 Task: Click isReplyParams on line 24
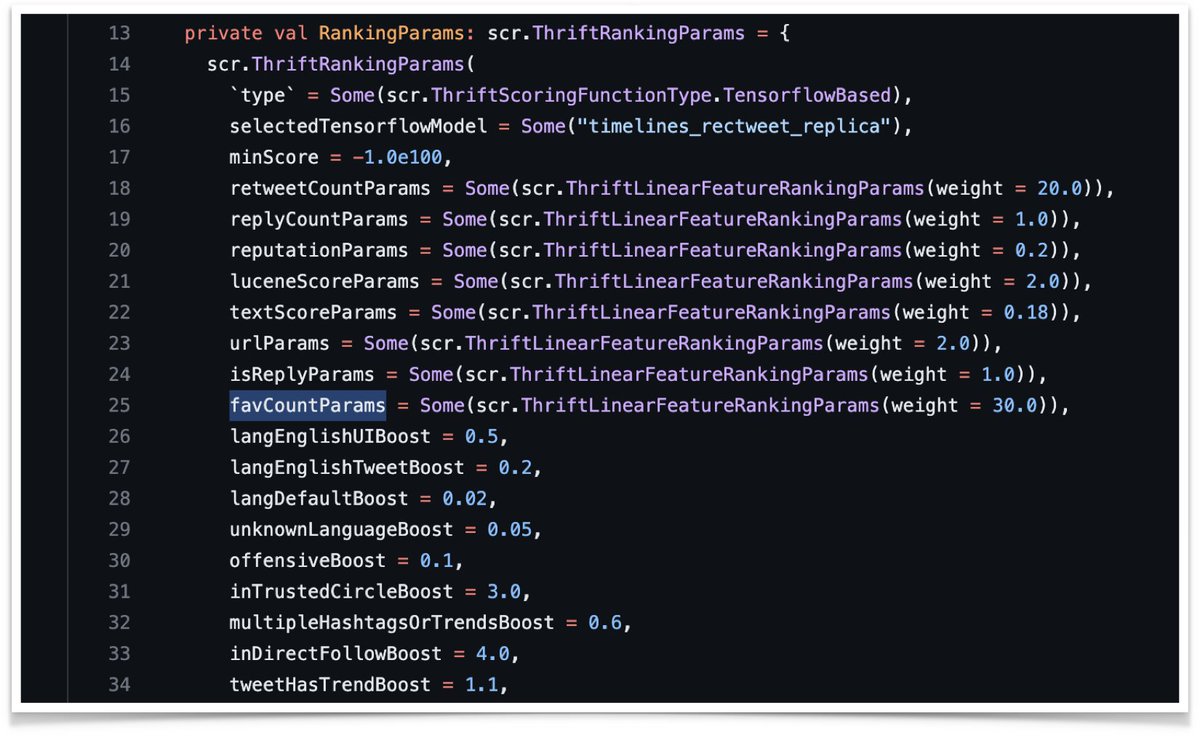click(302, 374)
